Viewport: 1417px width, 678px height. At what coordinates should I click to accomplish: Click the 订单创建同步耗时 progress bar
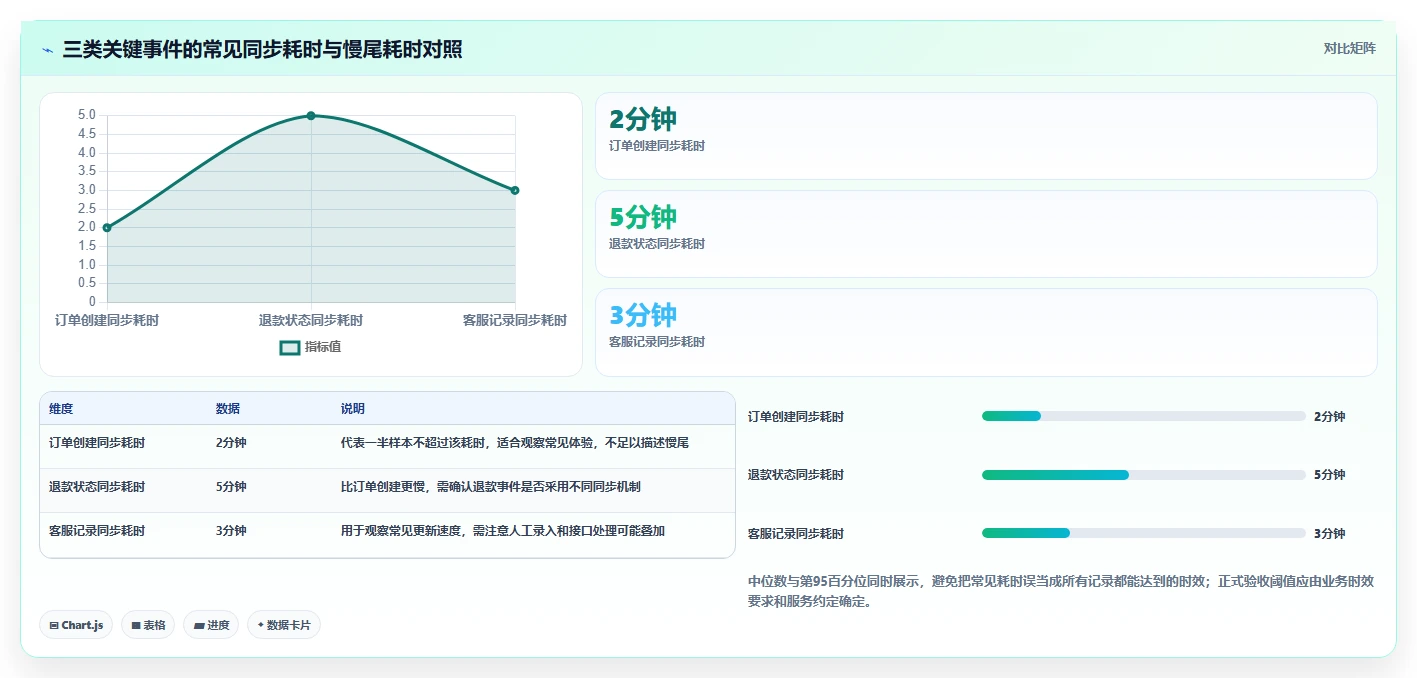coord(1144,416)
